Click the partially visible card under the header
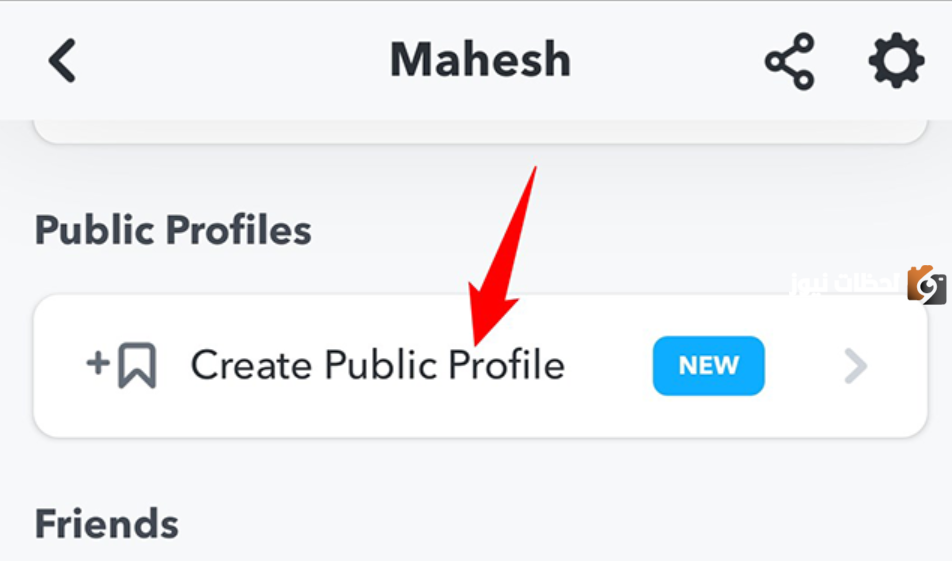Viewport: 952px width, 561px height. (480, 133)
